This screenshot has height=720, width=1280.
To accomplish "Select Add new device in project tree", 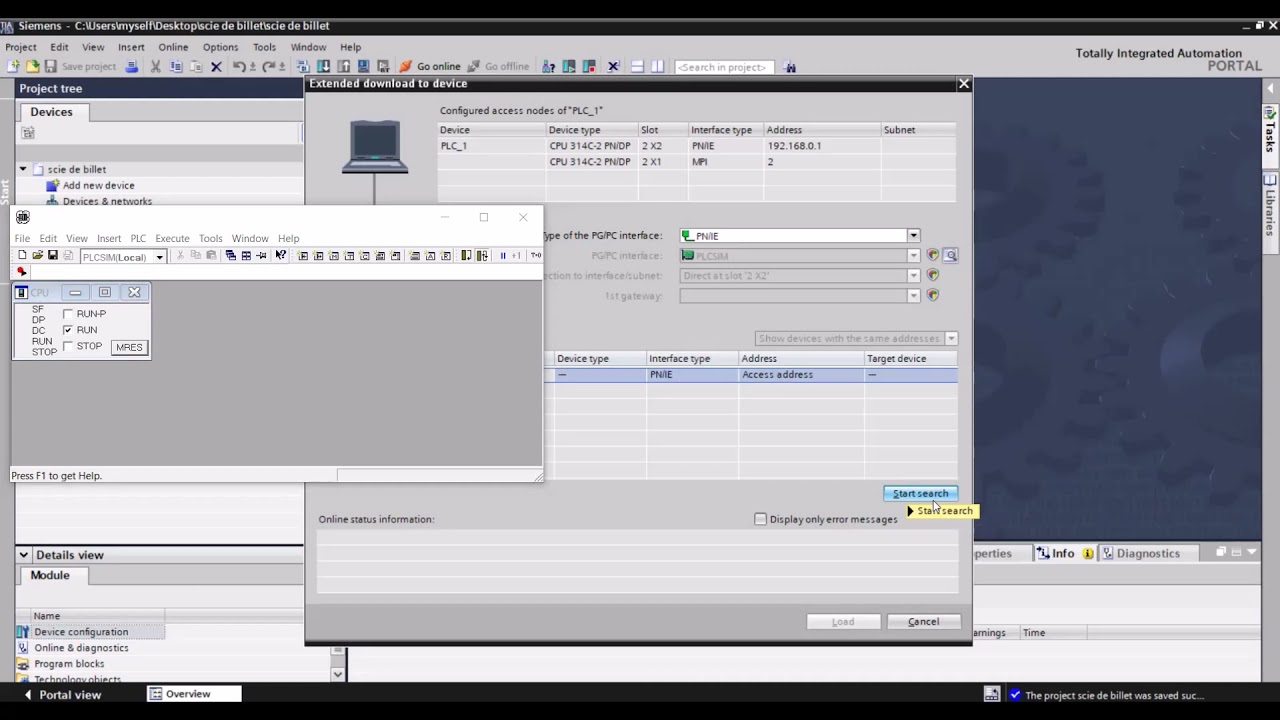I will [x=98, y=185].
